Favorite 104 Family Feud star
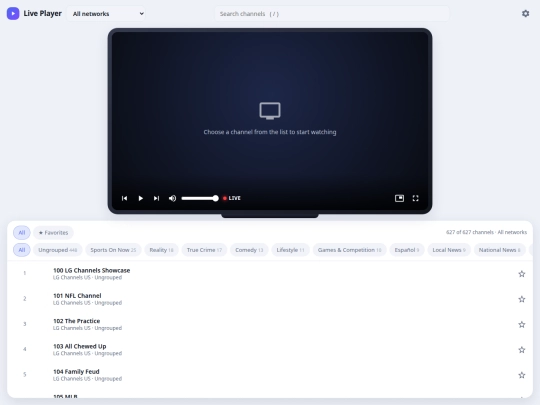The width and height of the screenshot is (540, 405). coord(521,375)
